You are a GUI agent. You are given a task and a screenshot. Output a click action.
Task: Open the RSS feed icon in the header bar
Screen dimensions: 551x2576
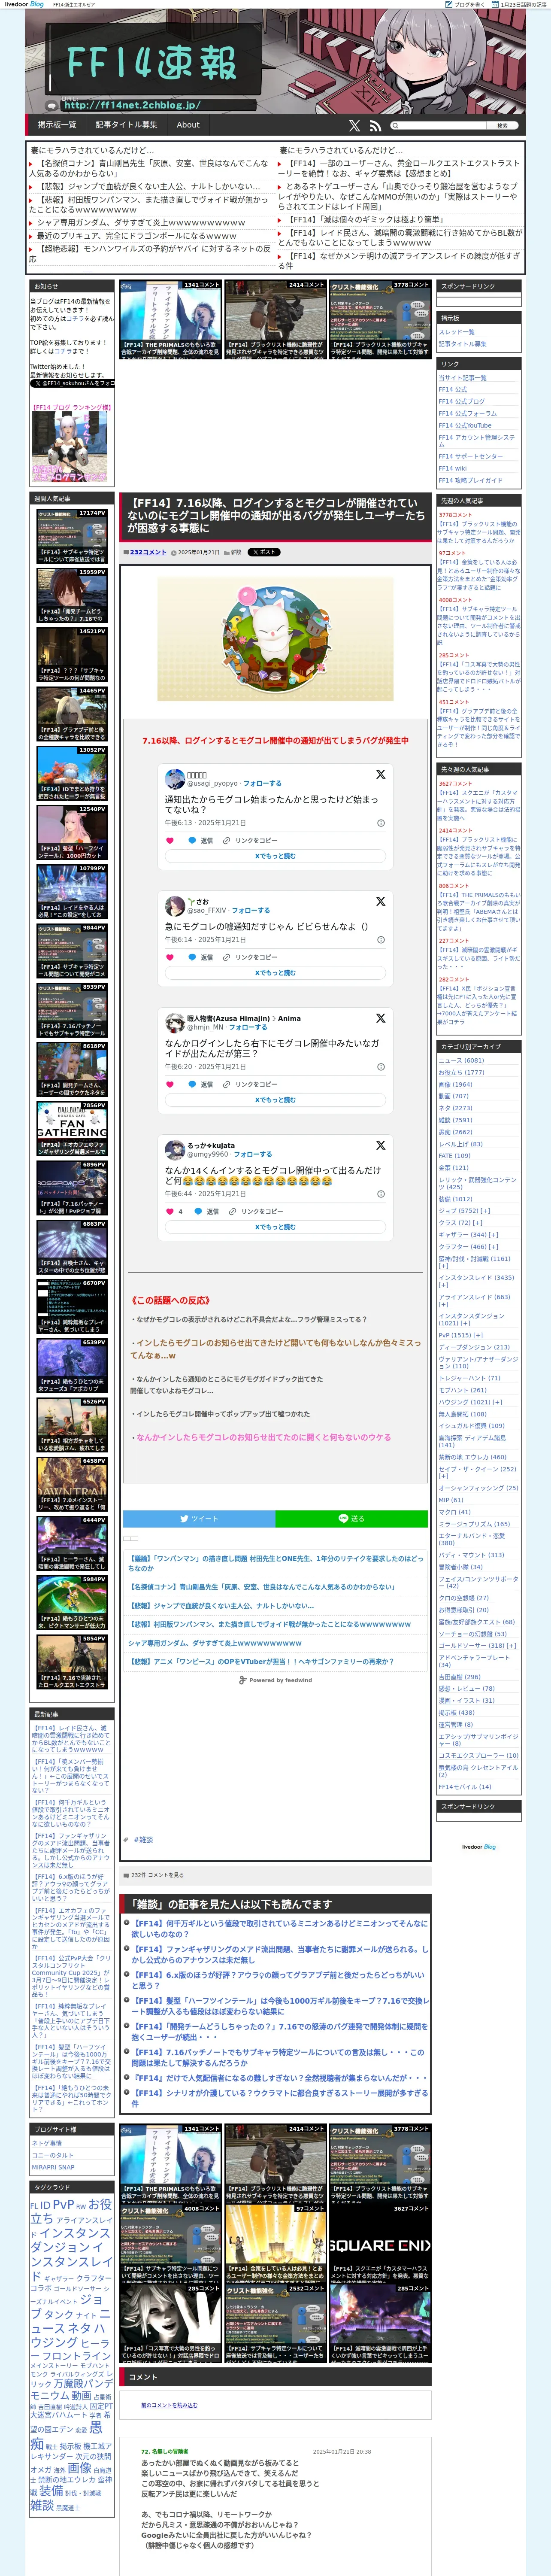(x=375, y=126)
